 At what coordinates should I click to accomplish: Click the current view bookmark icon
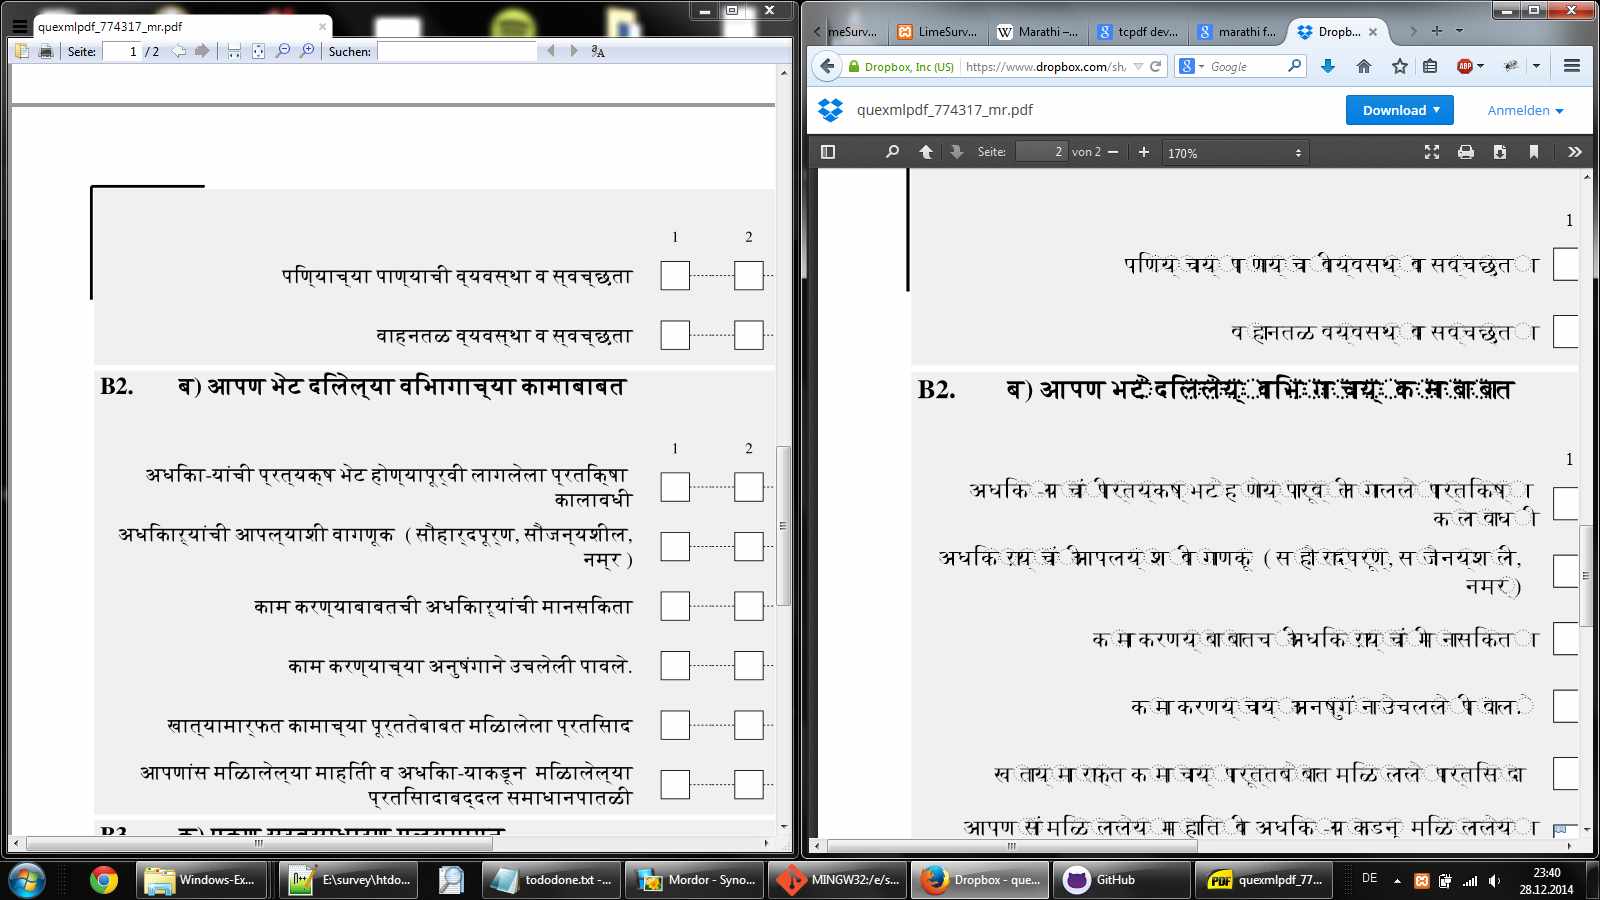(1534, 152)
